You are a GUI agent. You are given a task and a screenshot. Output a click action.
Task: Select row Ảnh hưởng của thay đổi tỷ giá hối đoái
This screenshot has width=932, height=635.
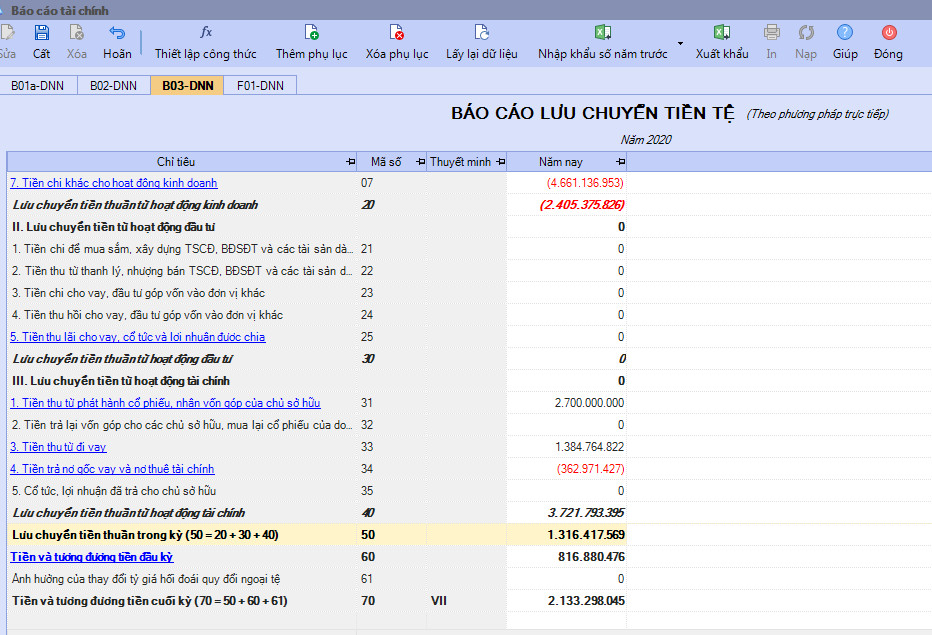[317, 579]
